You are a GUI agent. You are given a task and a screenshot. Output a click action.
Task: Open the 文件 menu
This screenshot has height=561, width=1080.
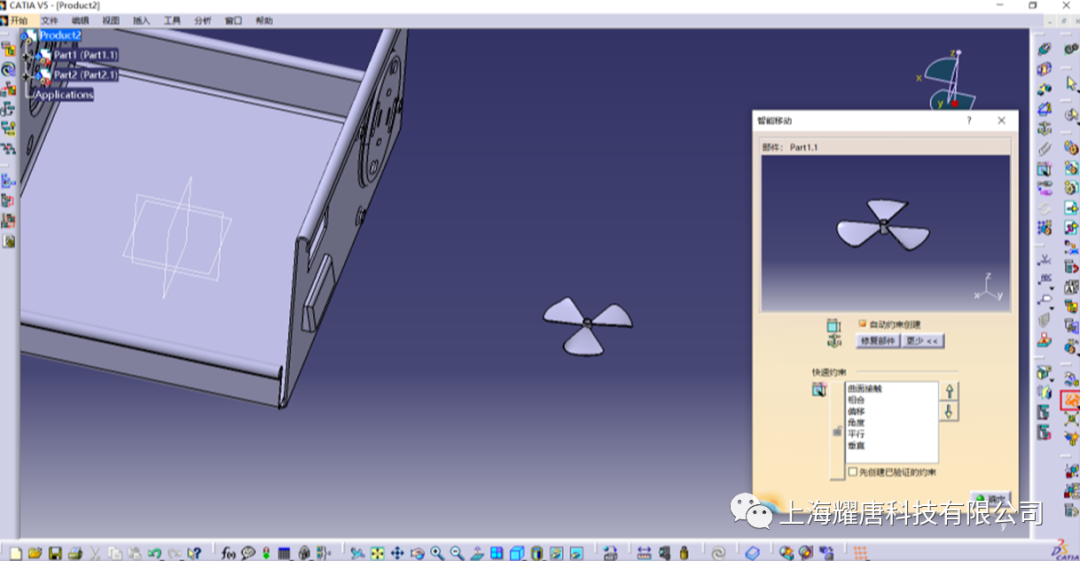[50, 21]
